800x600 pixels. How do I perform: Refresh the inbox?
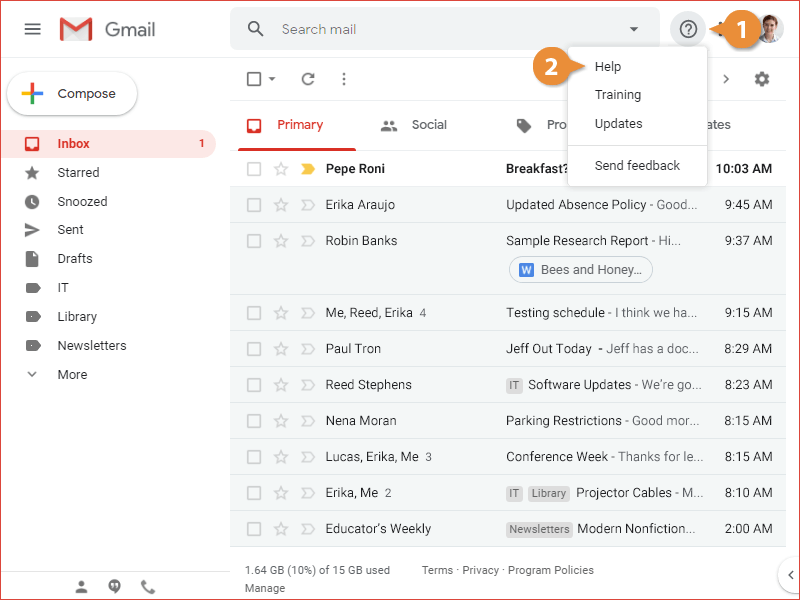(308, 79)
